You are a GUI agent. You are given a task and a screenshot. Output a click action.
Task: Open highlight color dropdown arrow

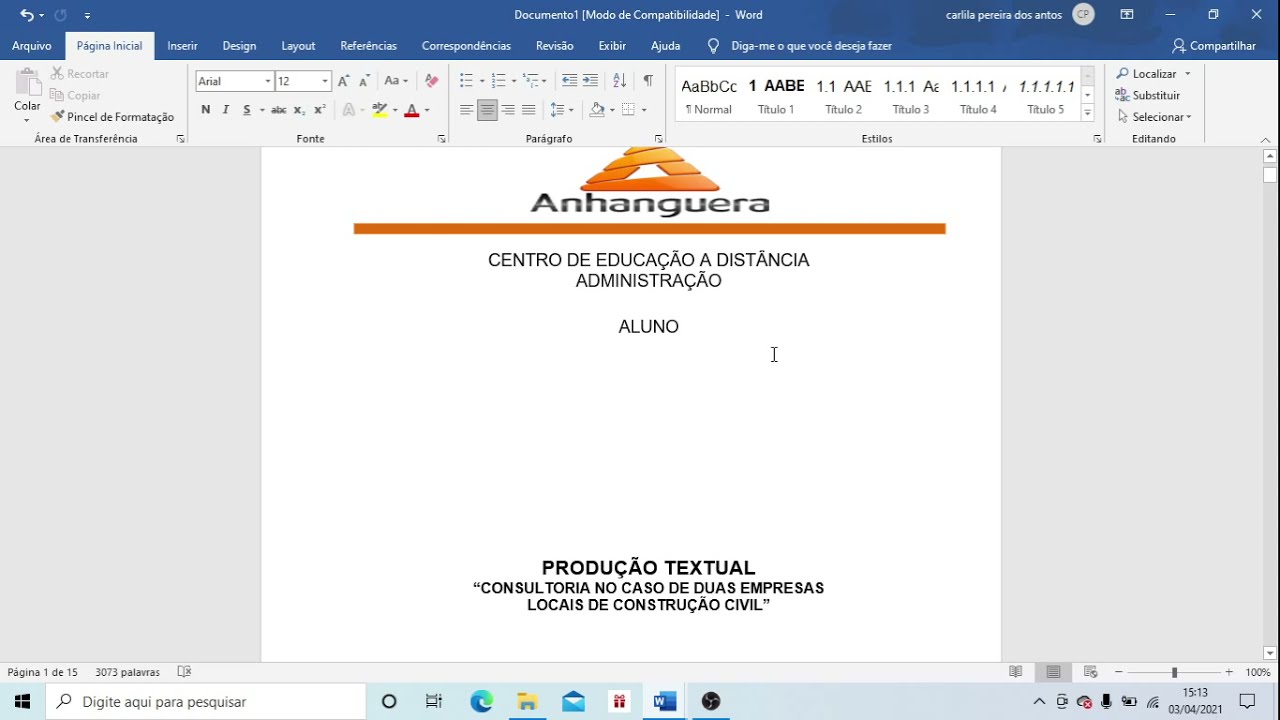tap(395, 110)
